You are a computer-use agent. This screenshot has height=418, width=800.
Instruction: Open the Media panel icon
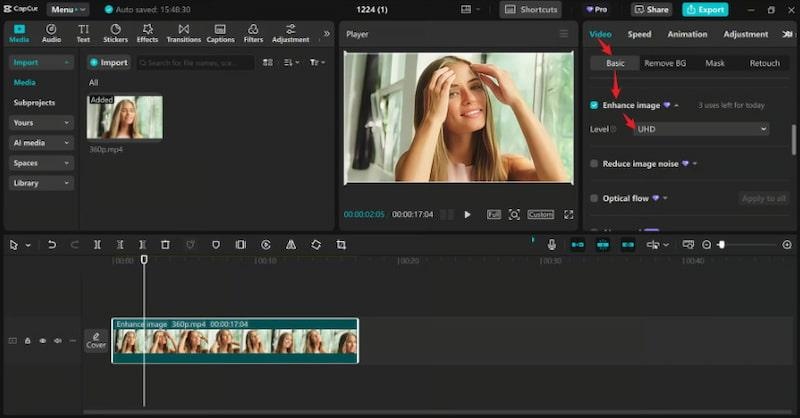pyautogui.click(x=19, y=33)
